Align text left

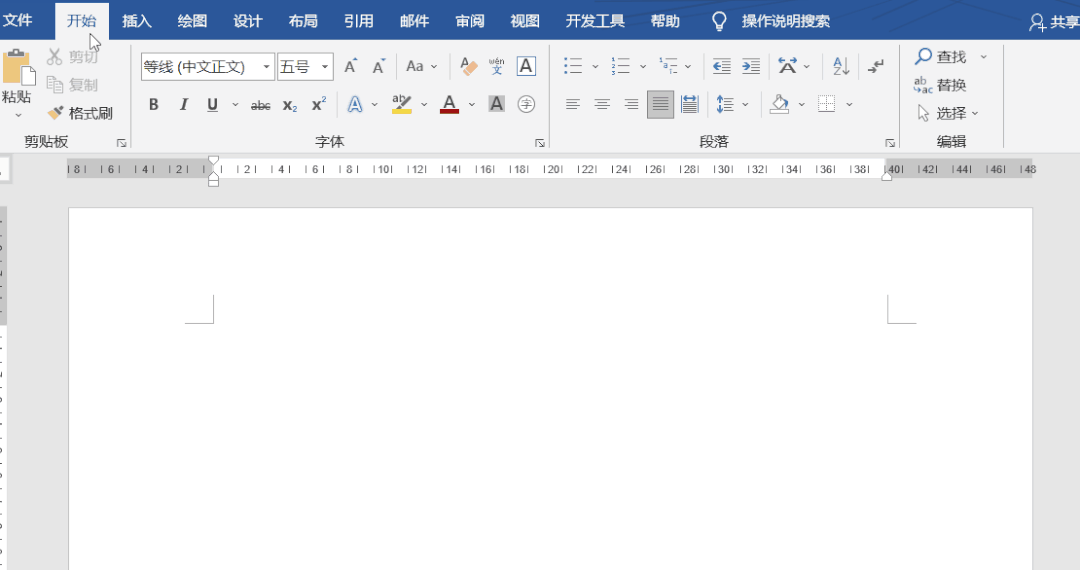click(572, 105)
